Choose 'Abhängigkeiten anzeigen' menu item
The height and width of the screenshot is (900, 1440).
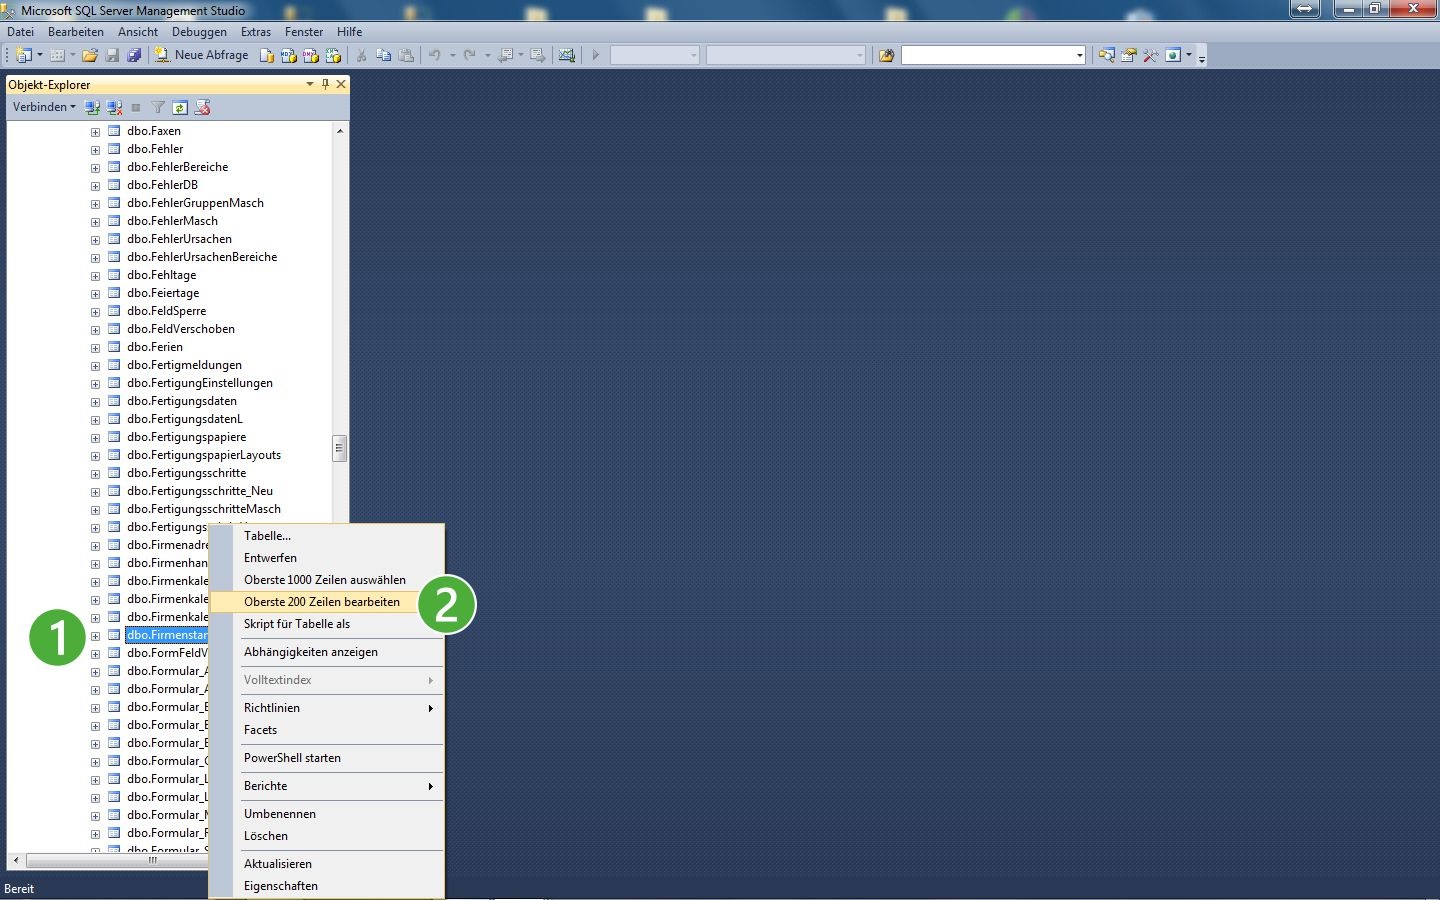pos(326,652)
